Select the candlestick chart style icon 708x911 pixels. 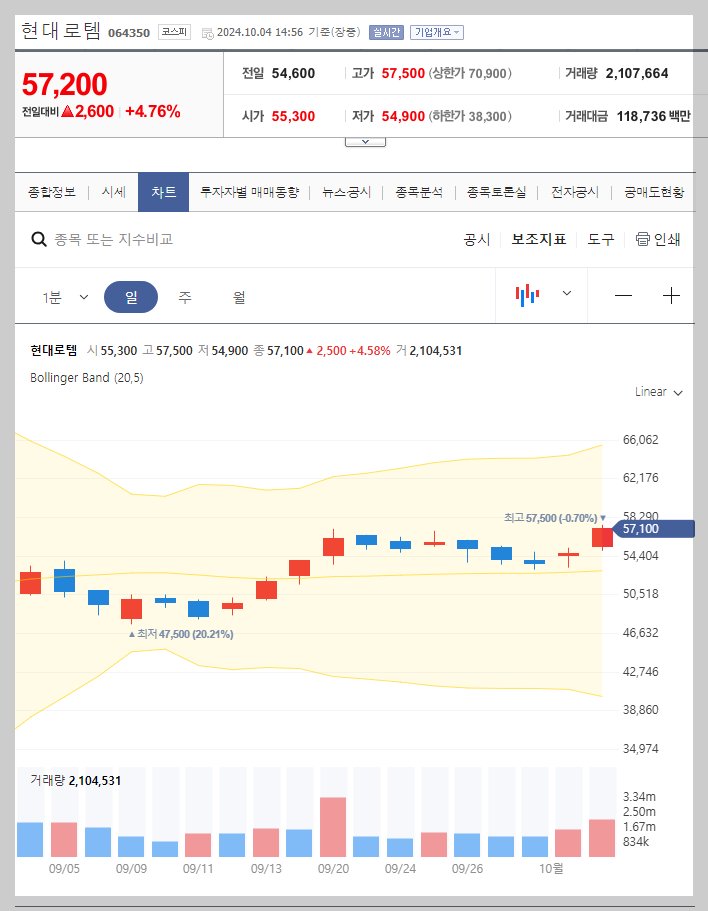tap(528, 295)
